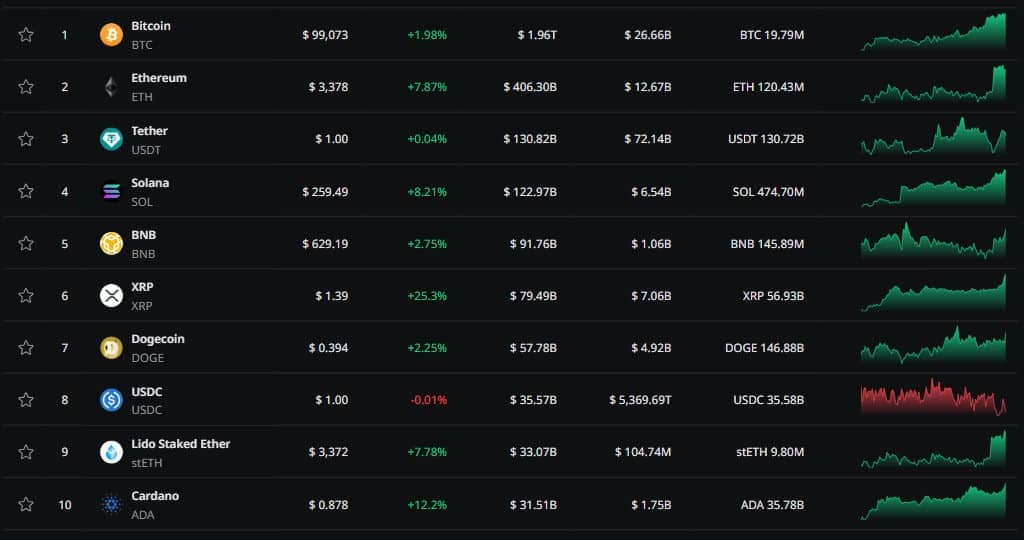Open the Cardano coin page
Screen dimensions: 1024x540
point(155,496)
